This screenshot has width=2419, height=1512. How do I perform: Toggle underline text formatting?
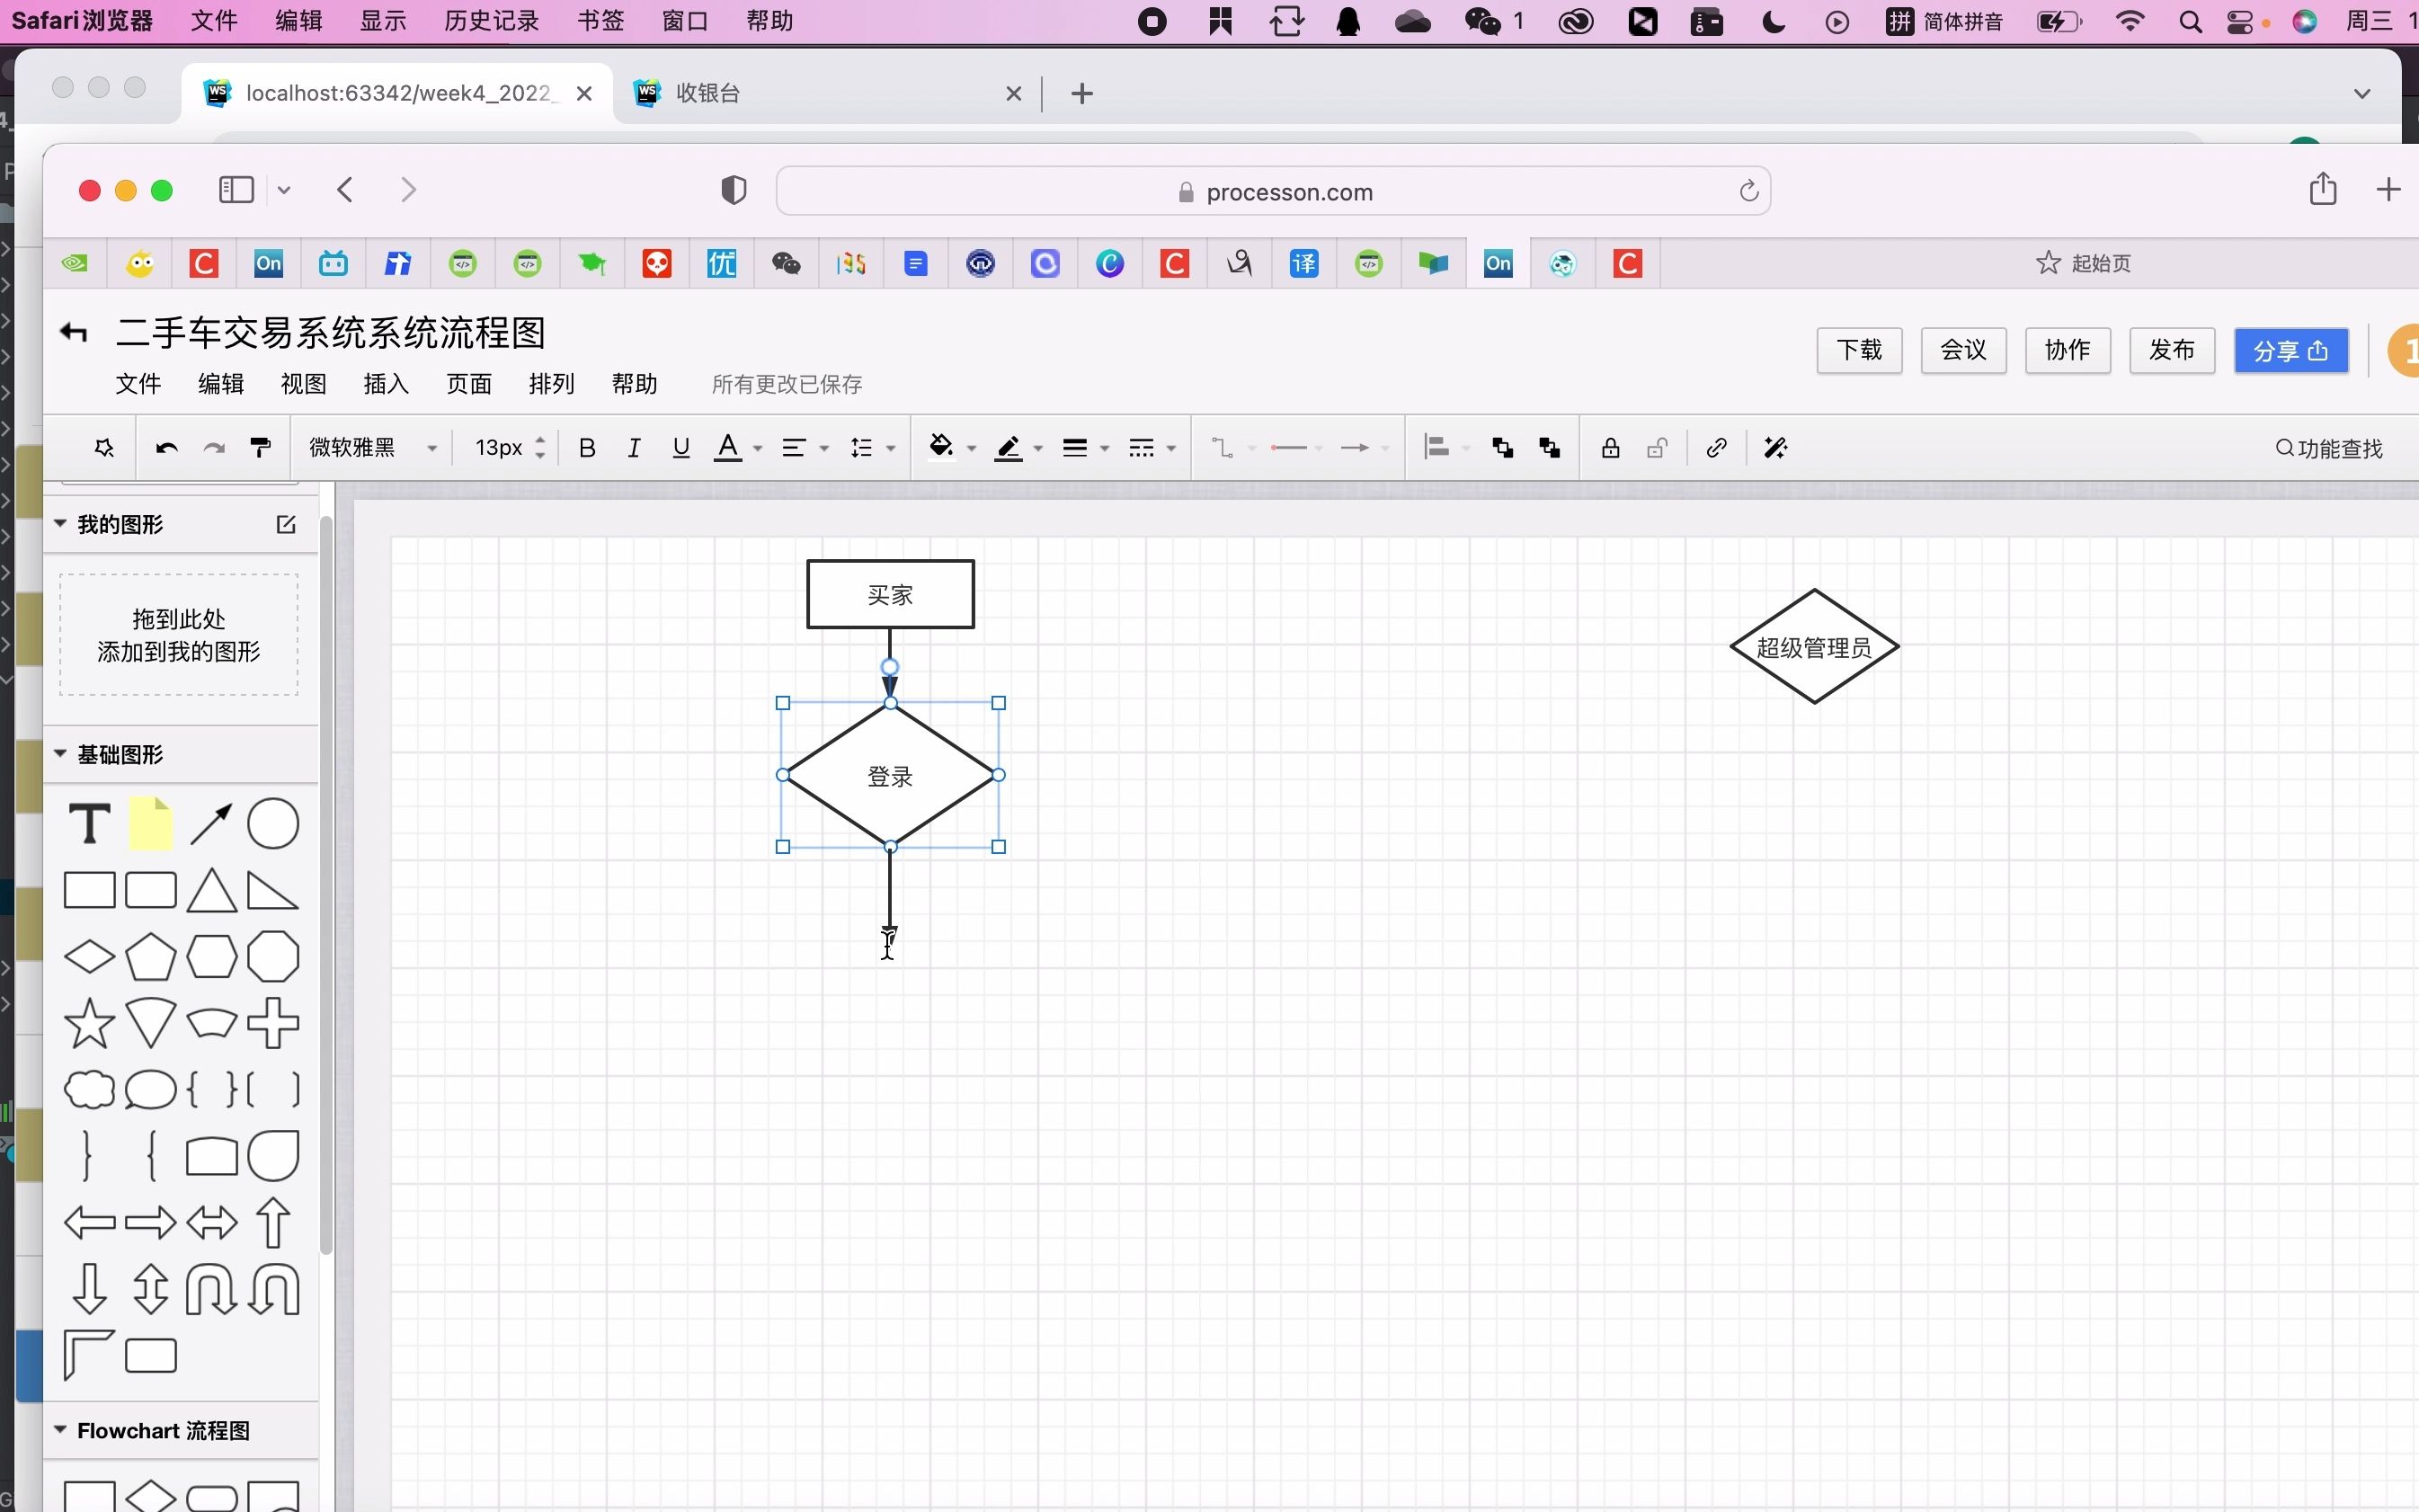[x=681, y=448]
